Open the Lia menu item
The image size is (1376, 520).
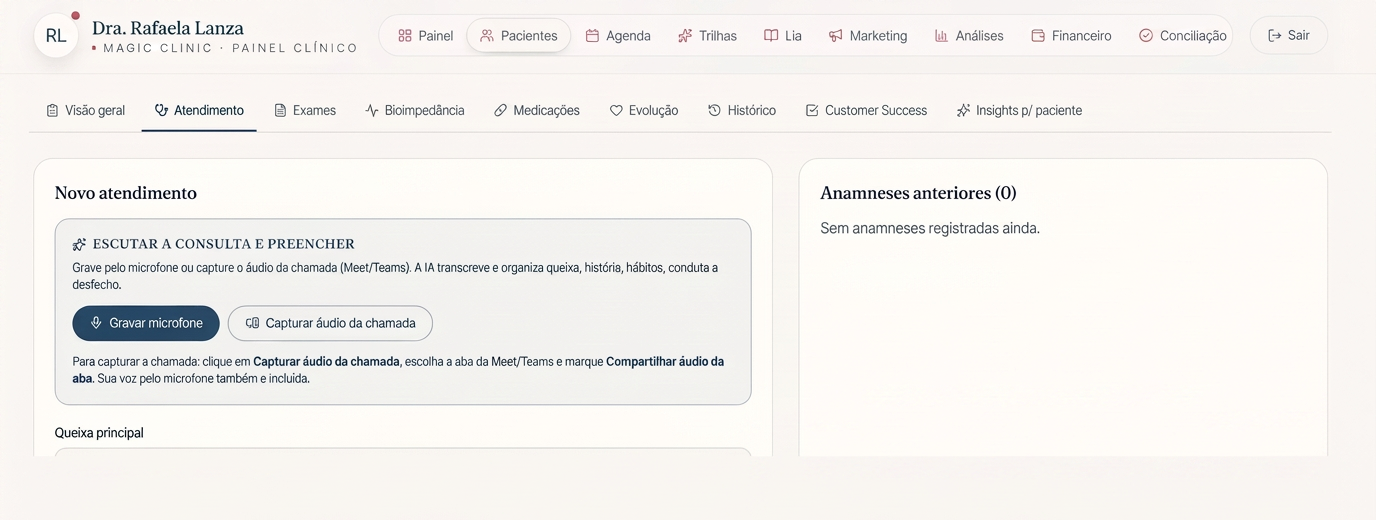click(x=783, y=36)
